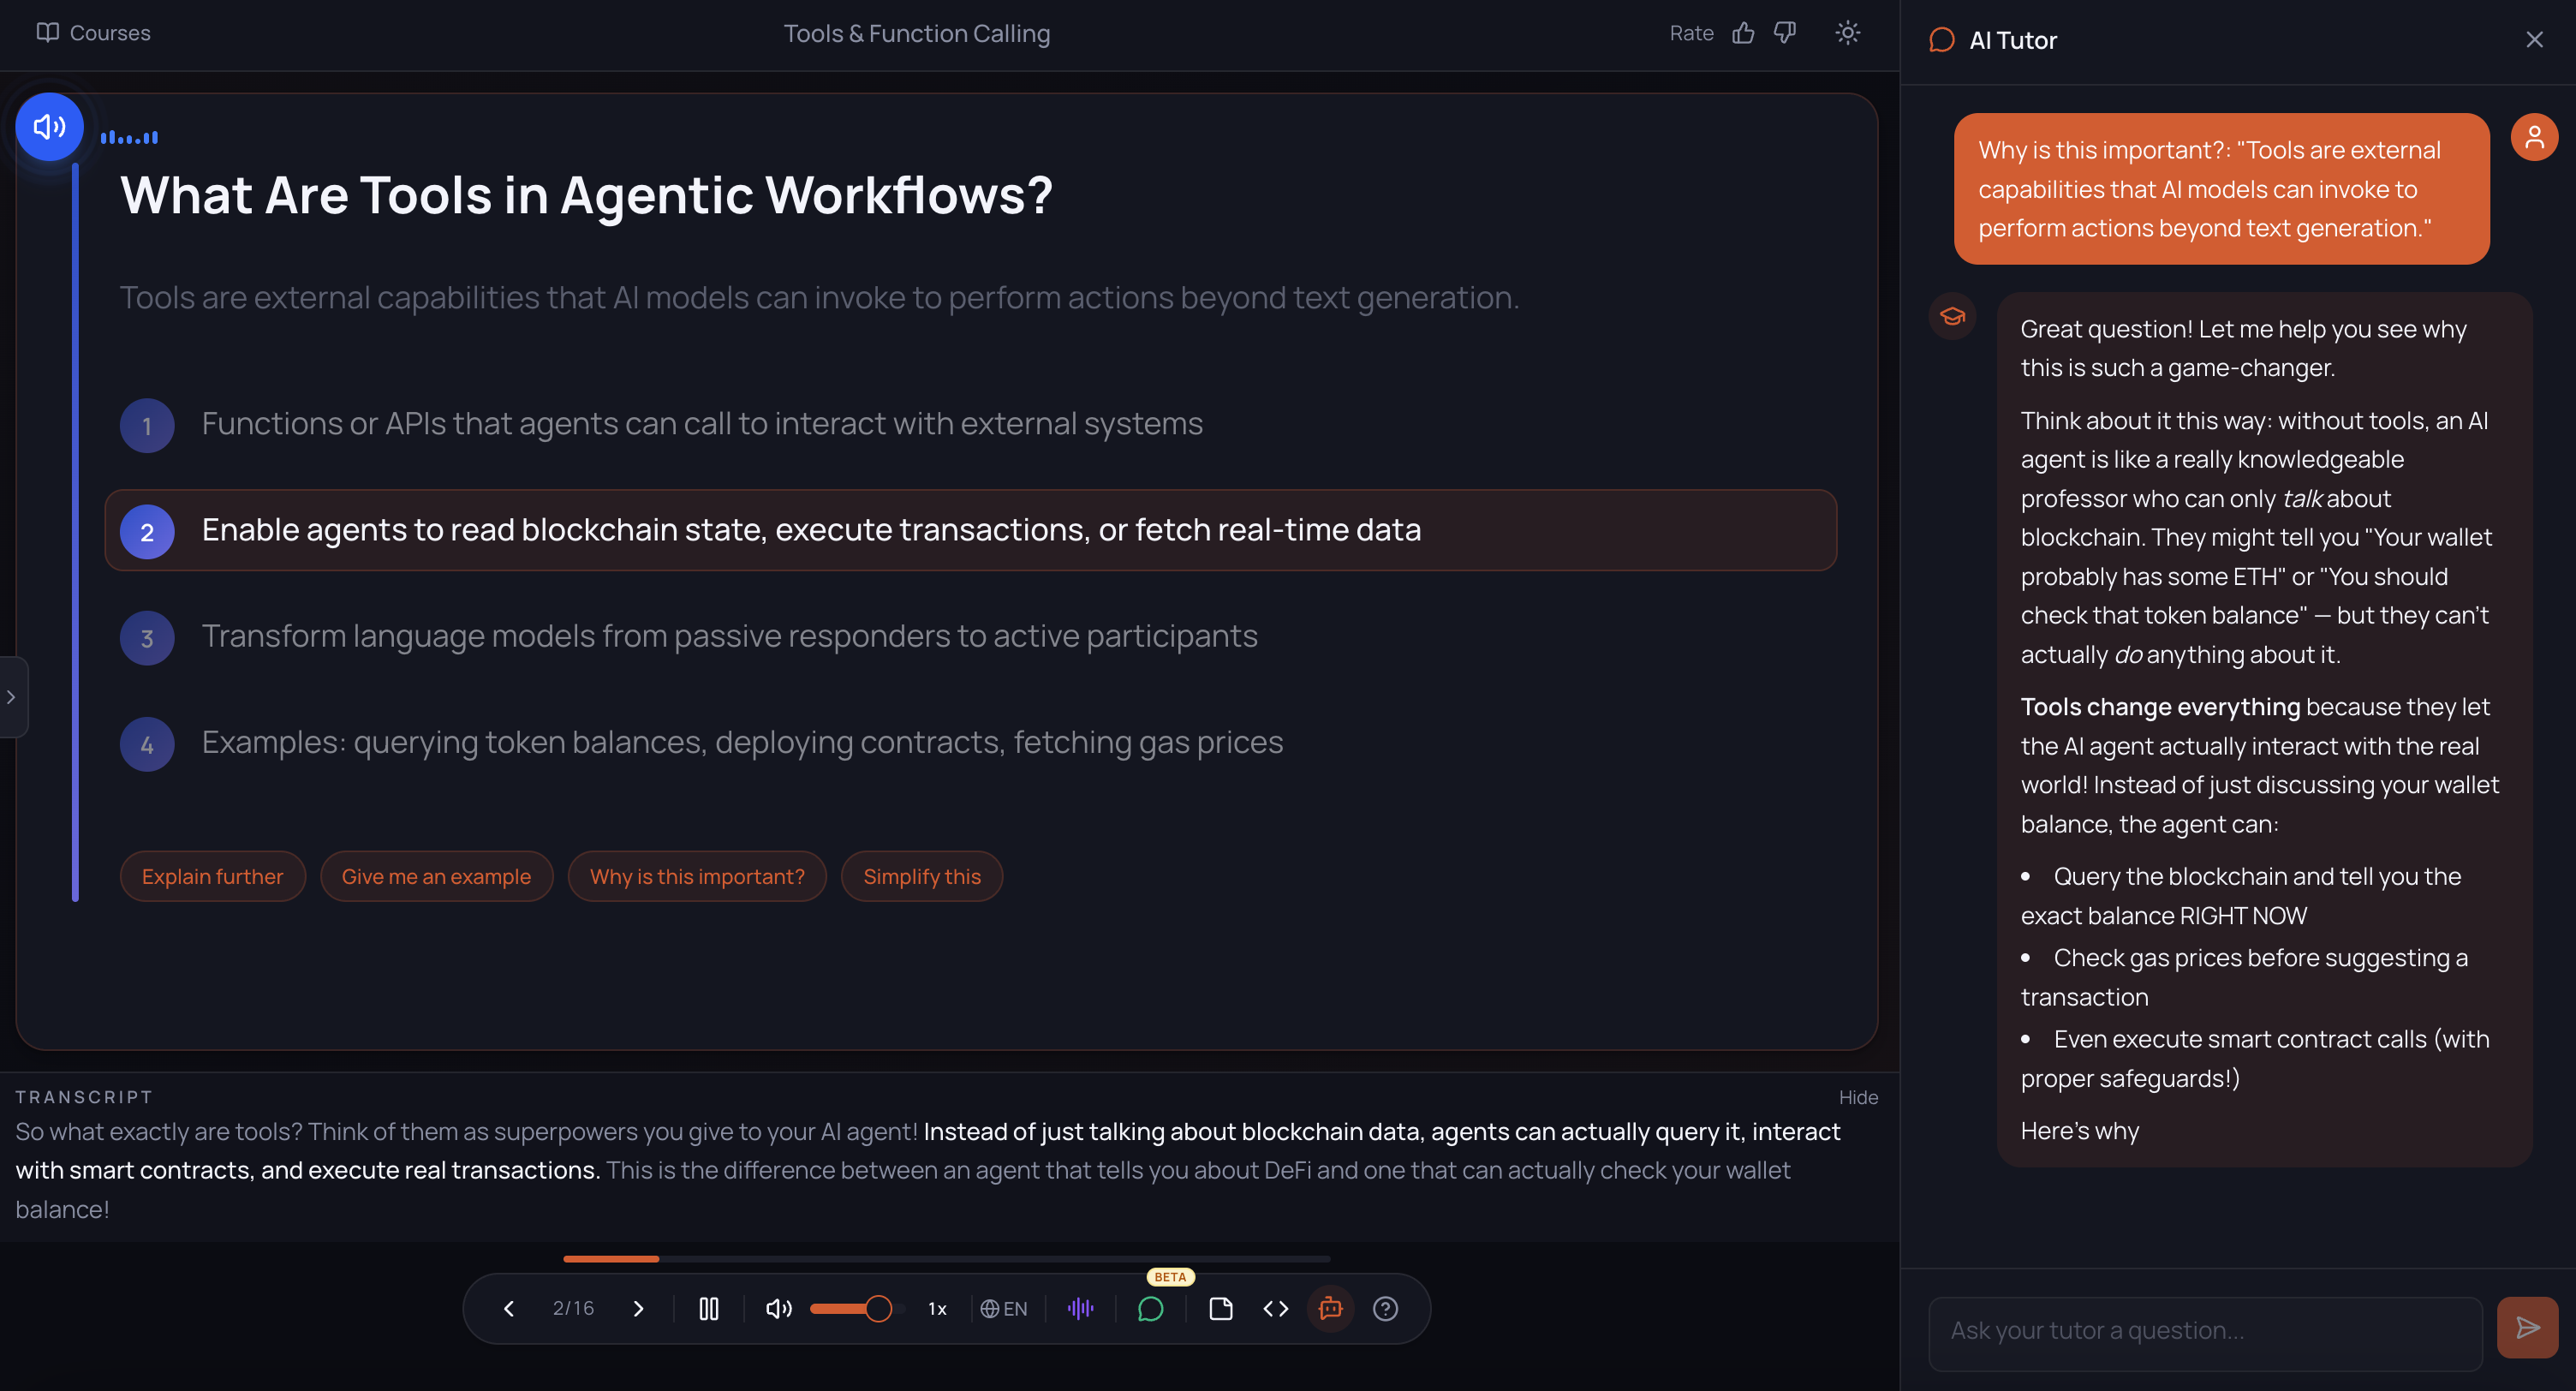The image size is (2576, 1391).
Task: Expand the left sidebar chevron
Action: pos(12,697)
